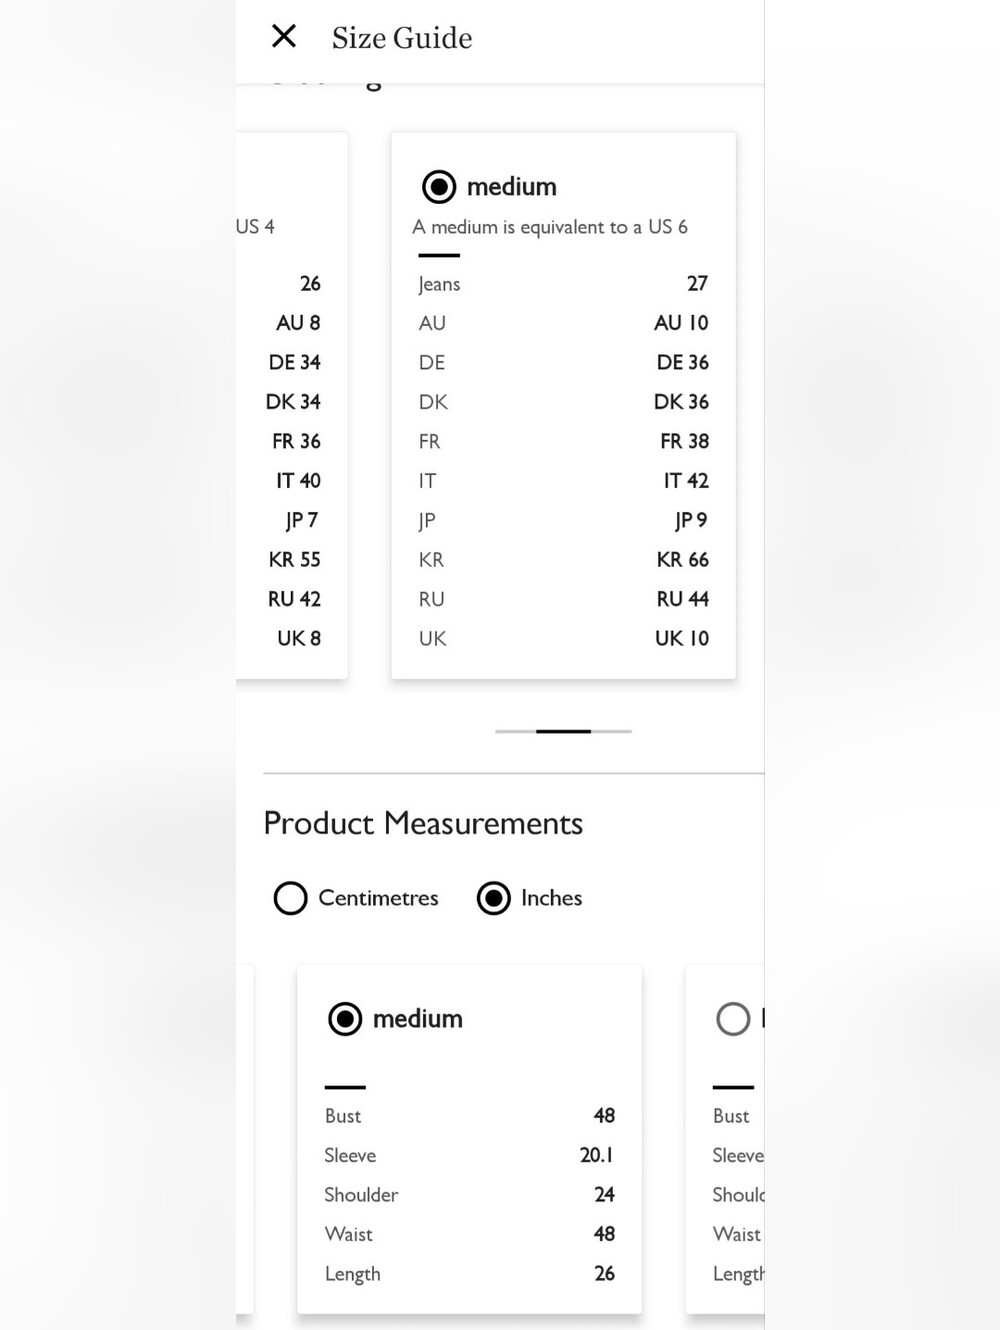Click the Centimetres label text
This screenshot has width=1000, height=1330.
coord(378,898)
